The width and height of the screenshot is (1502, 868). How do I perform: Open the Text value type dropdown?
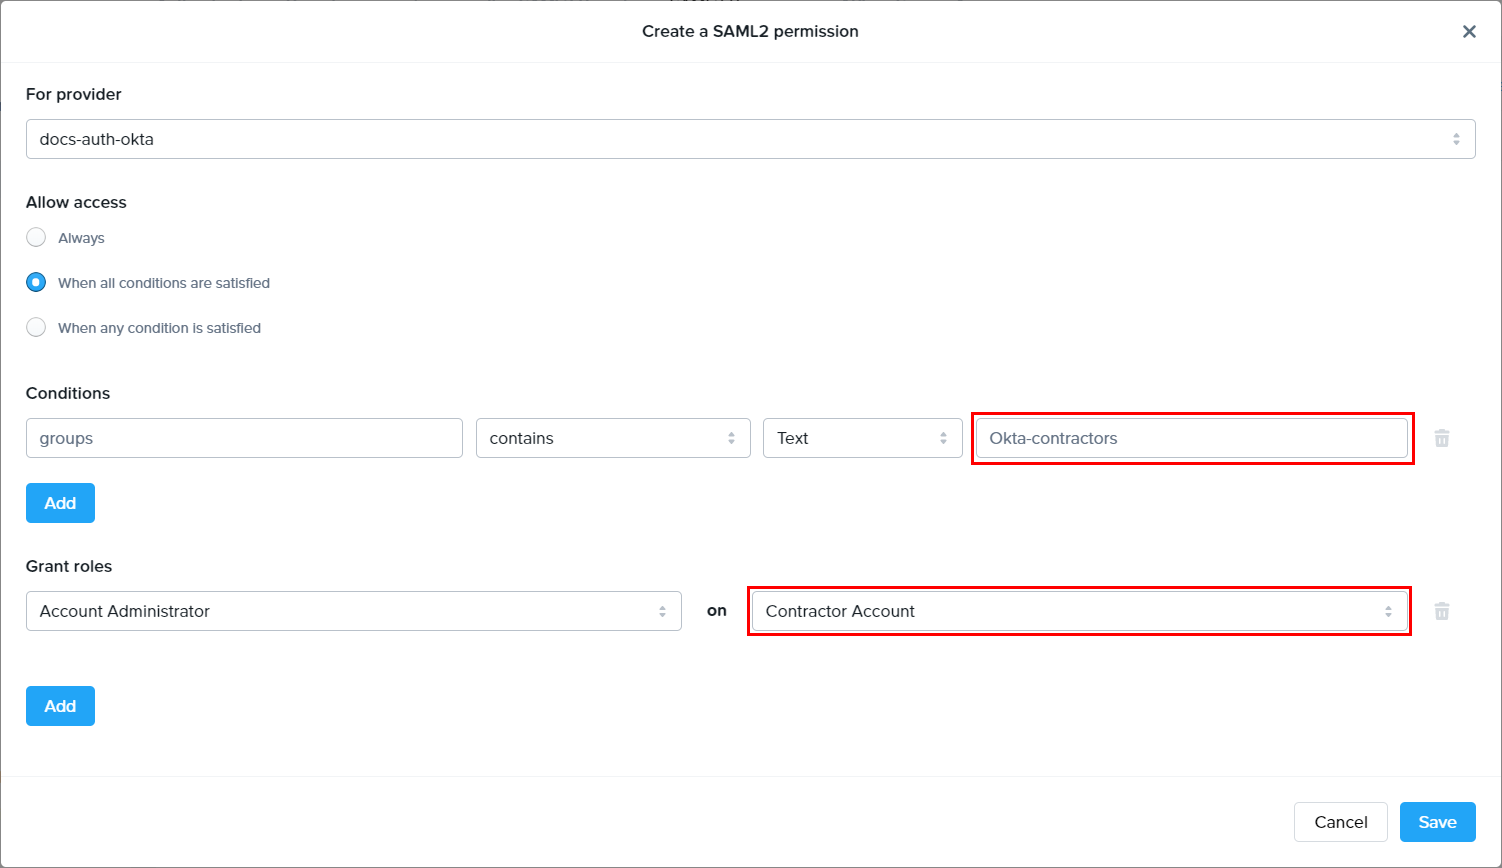click(862, 438)
